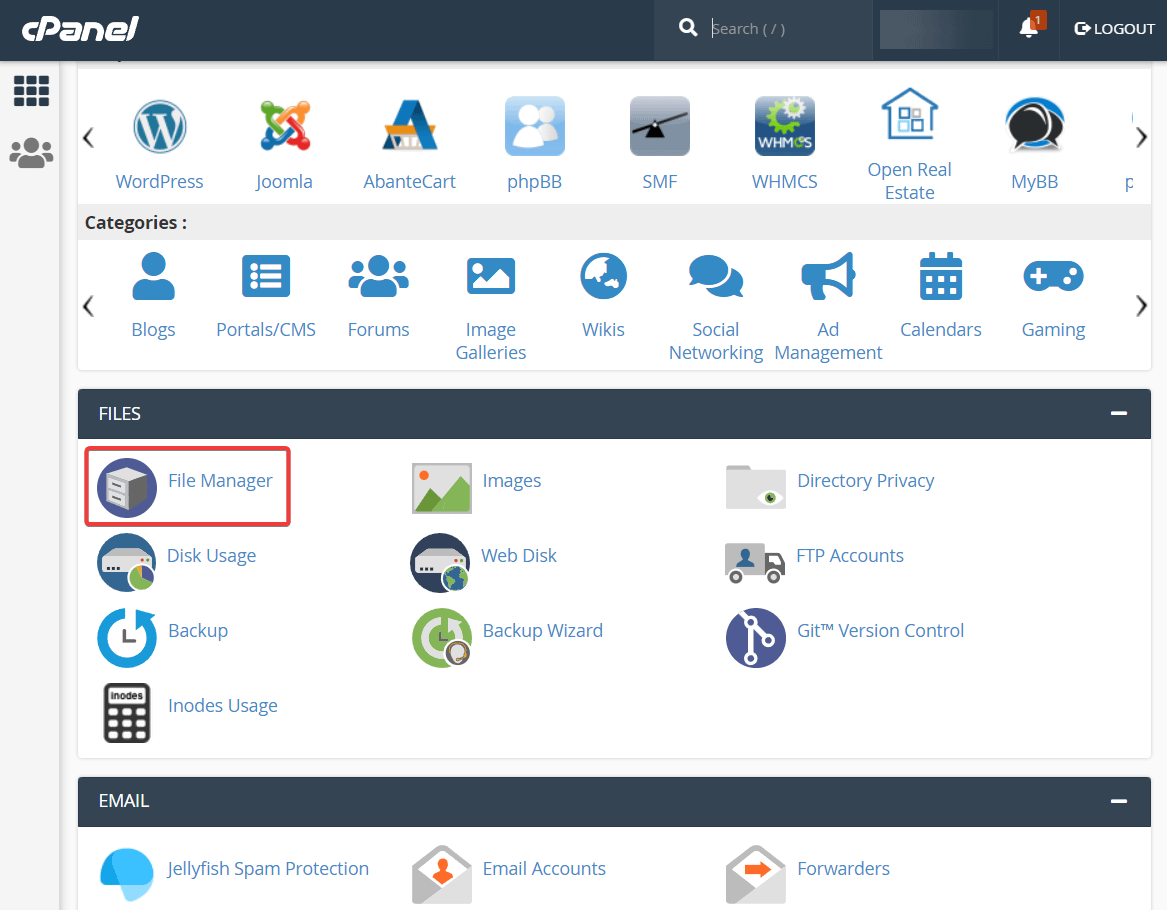Click the Search input field
Screen dimensions: 1167x910
(x=787, y=29)
